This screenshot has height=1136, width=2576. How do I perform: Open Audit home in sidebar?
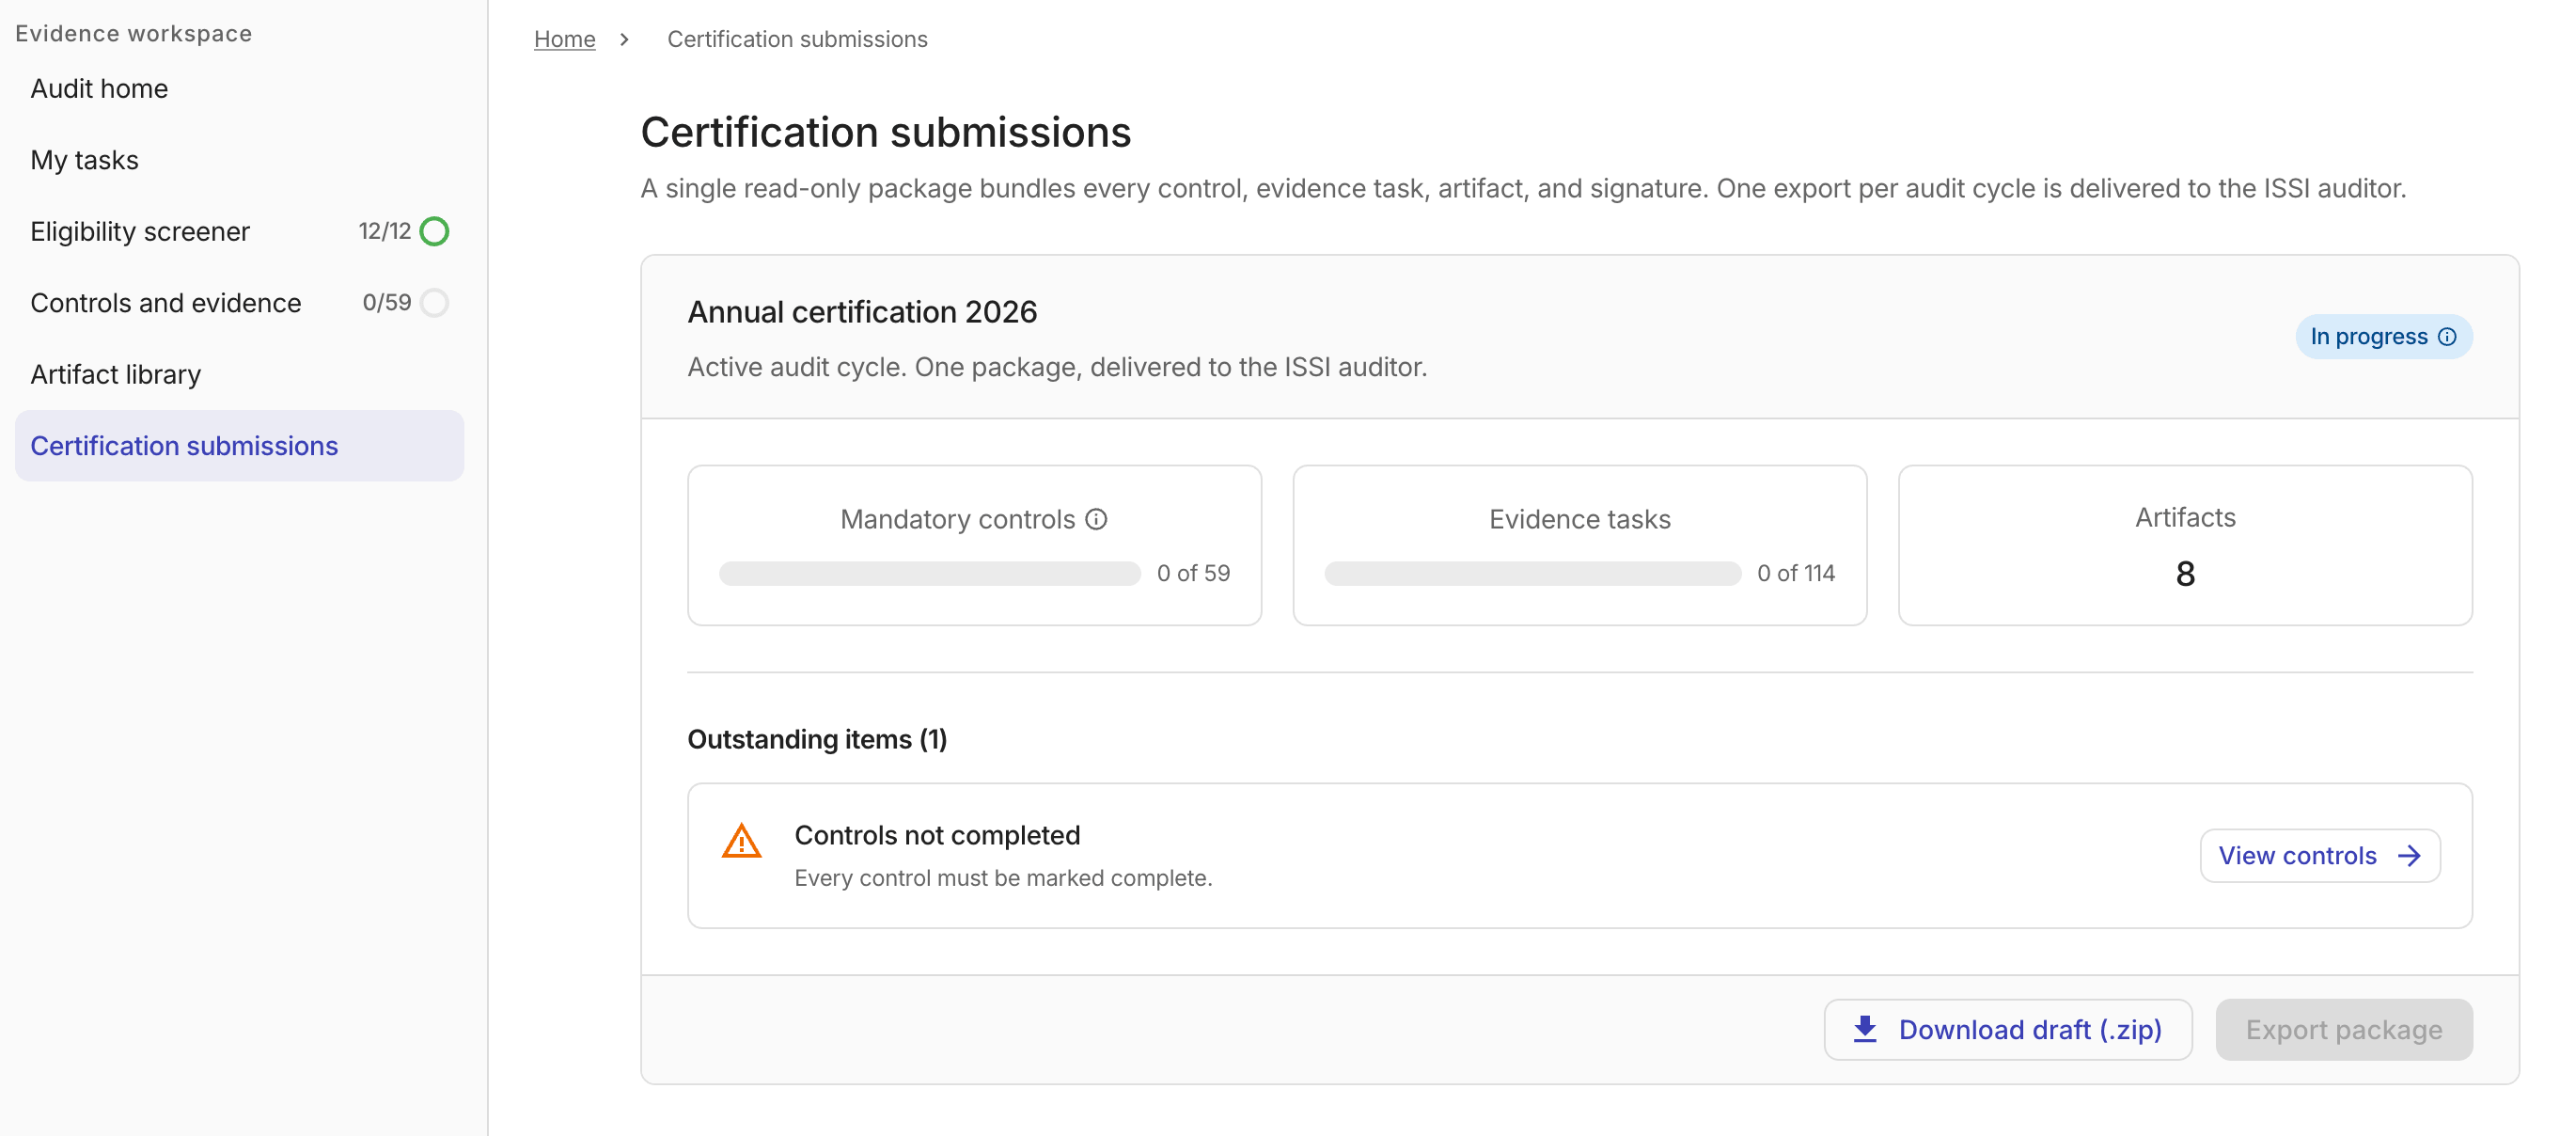click(x=239, y=89)
